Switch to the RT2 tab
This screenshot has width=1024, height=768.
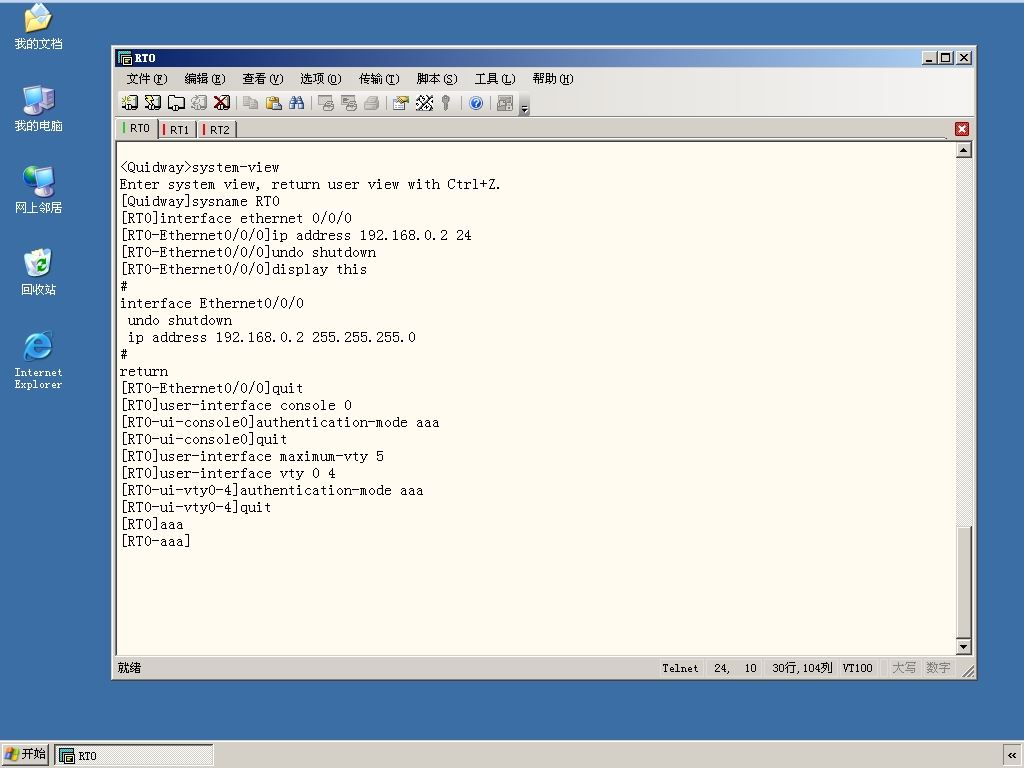pos(217,129)
